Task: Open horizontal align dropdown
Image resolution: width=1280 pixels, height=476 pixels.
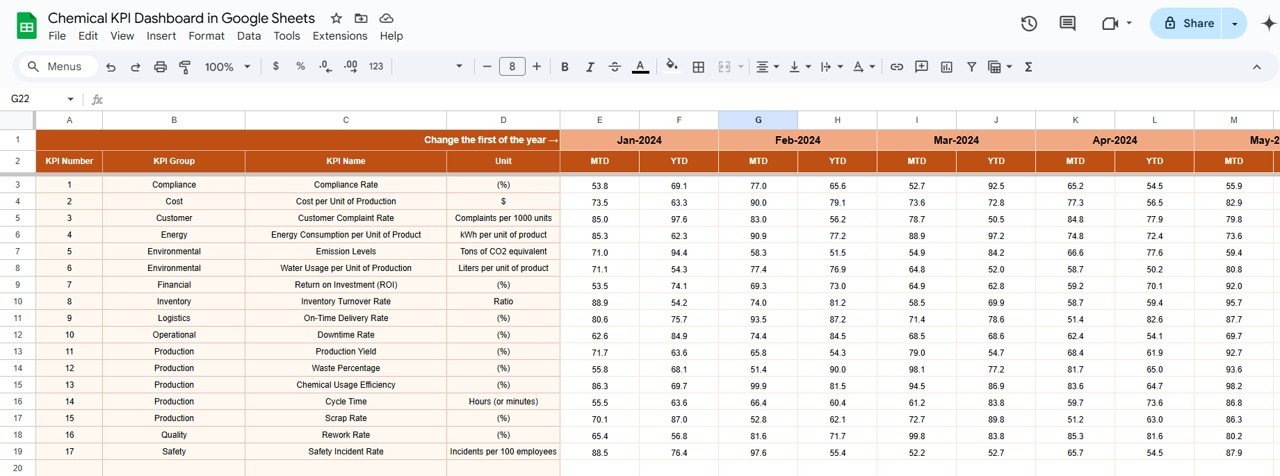Action: (x=768, y=67)
